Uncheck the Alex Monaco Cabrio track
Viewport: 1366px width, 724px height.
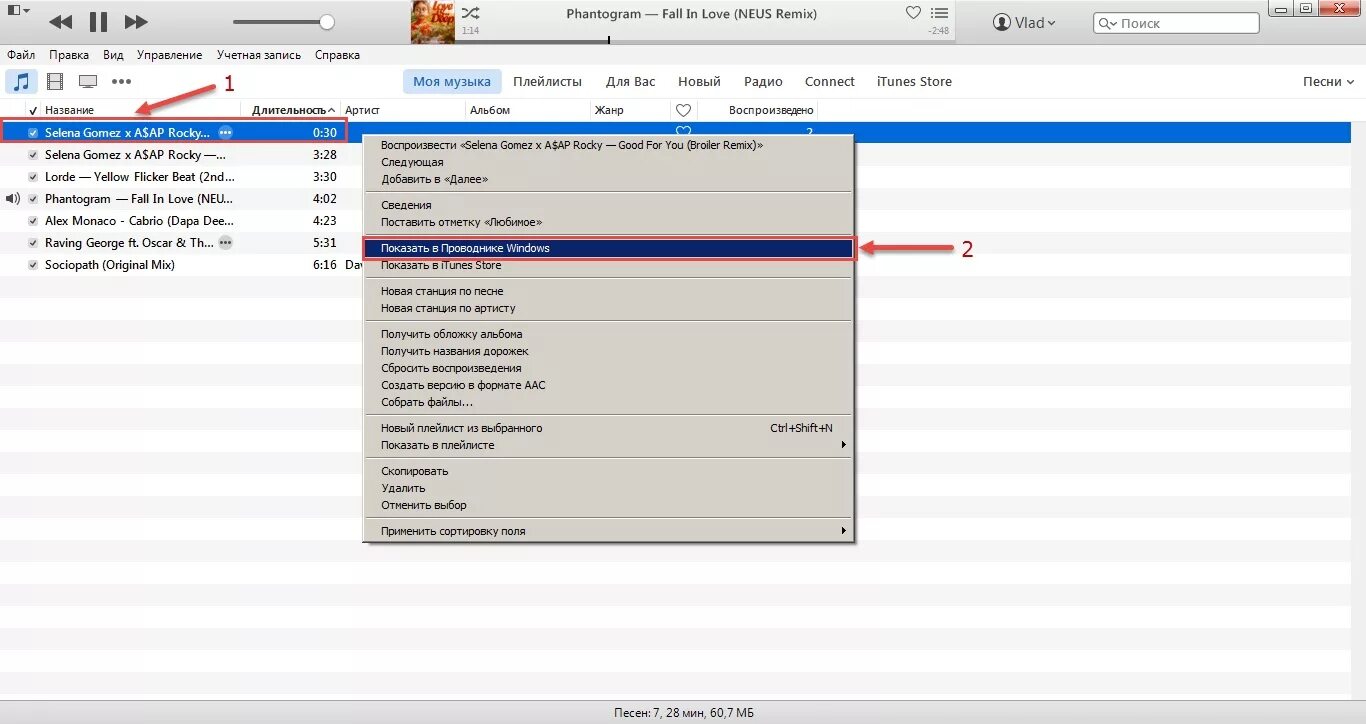click(33, 221)
